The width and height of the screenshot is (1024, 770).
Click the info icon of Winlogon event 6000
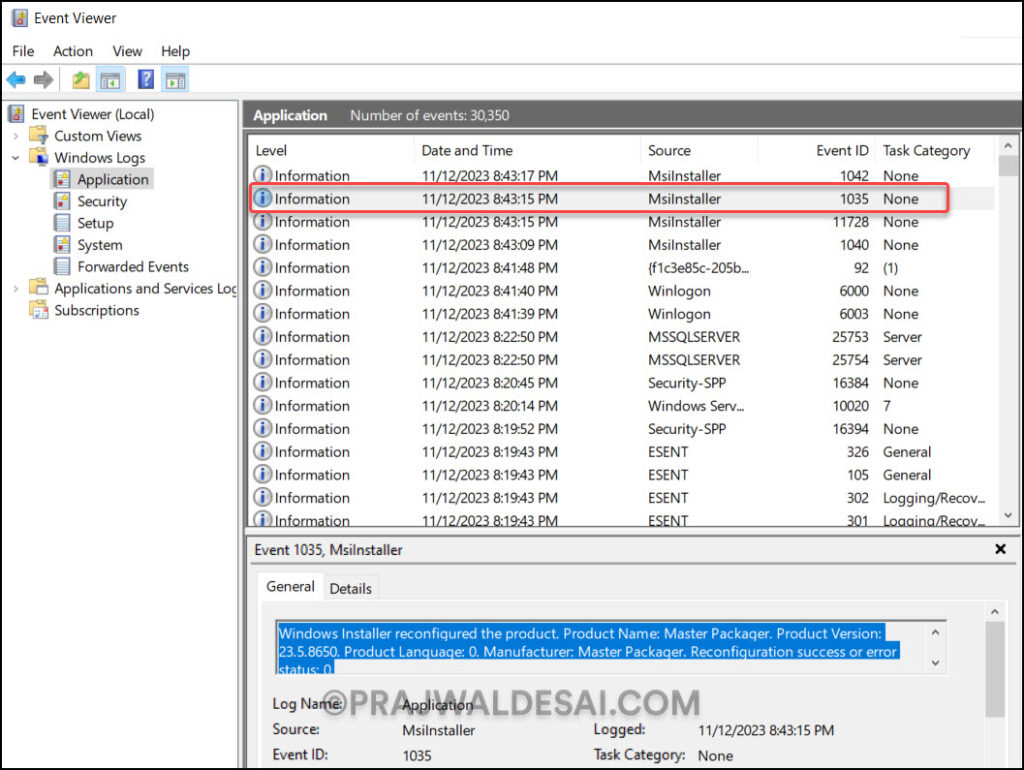(x=263, y=290)
